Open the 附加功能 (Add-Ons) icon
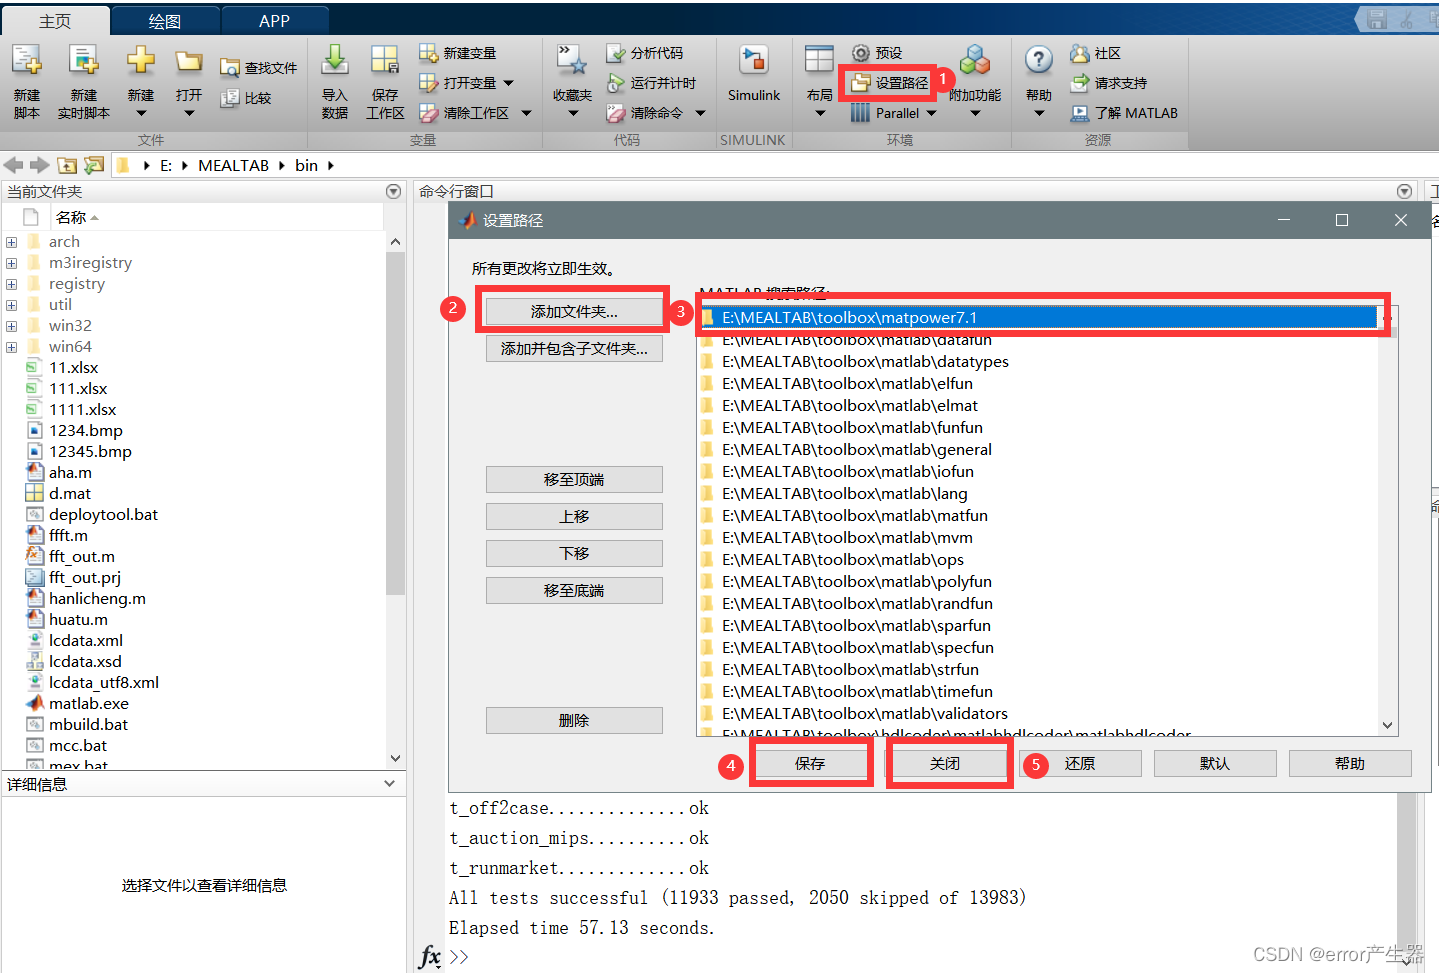This screenshot has width=1439, height=973. point(974,70)
